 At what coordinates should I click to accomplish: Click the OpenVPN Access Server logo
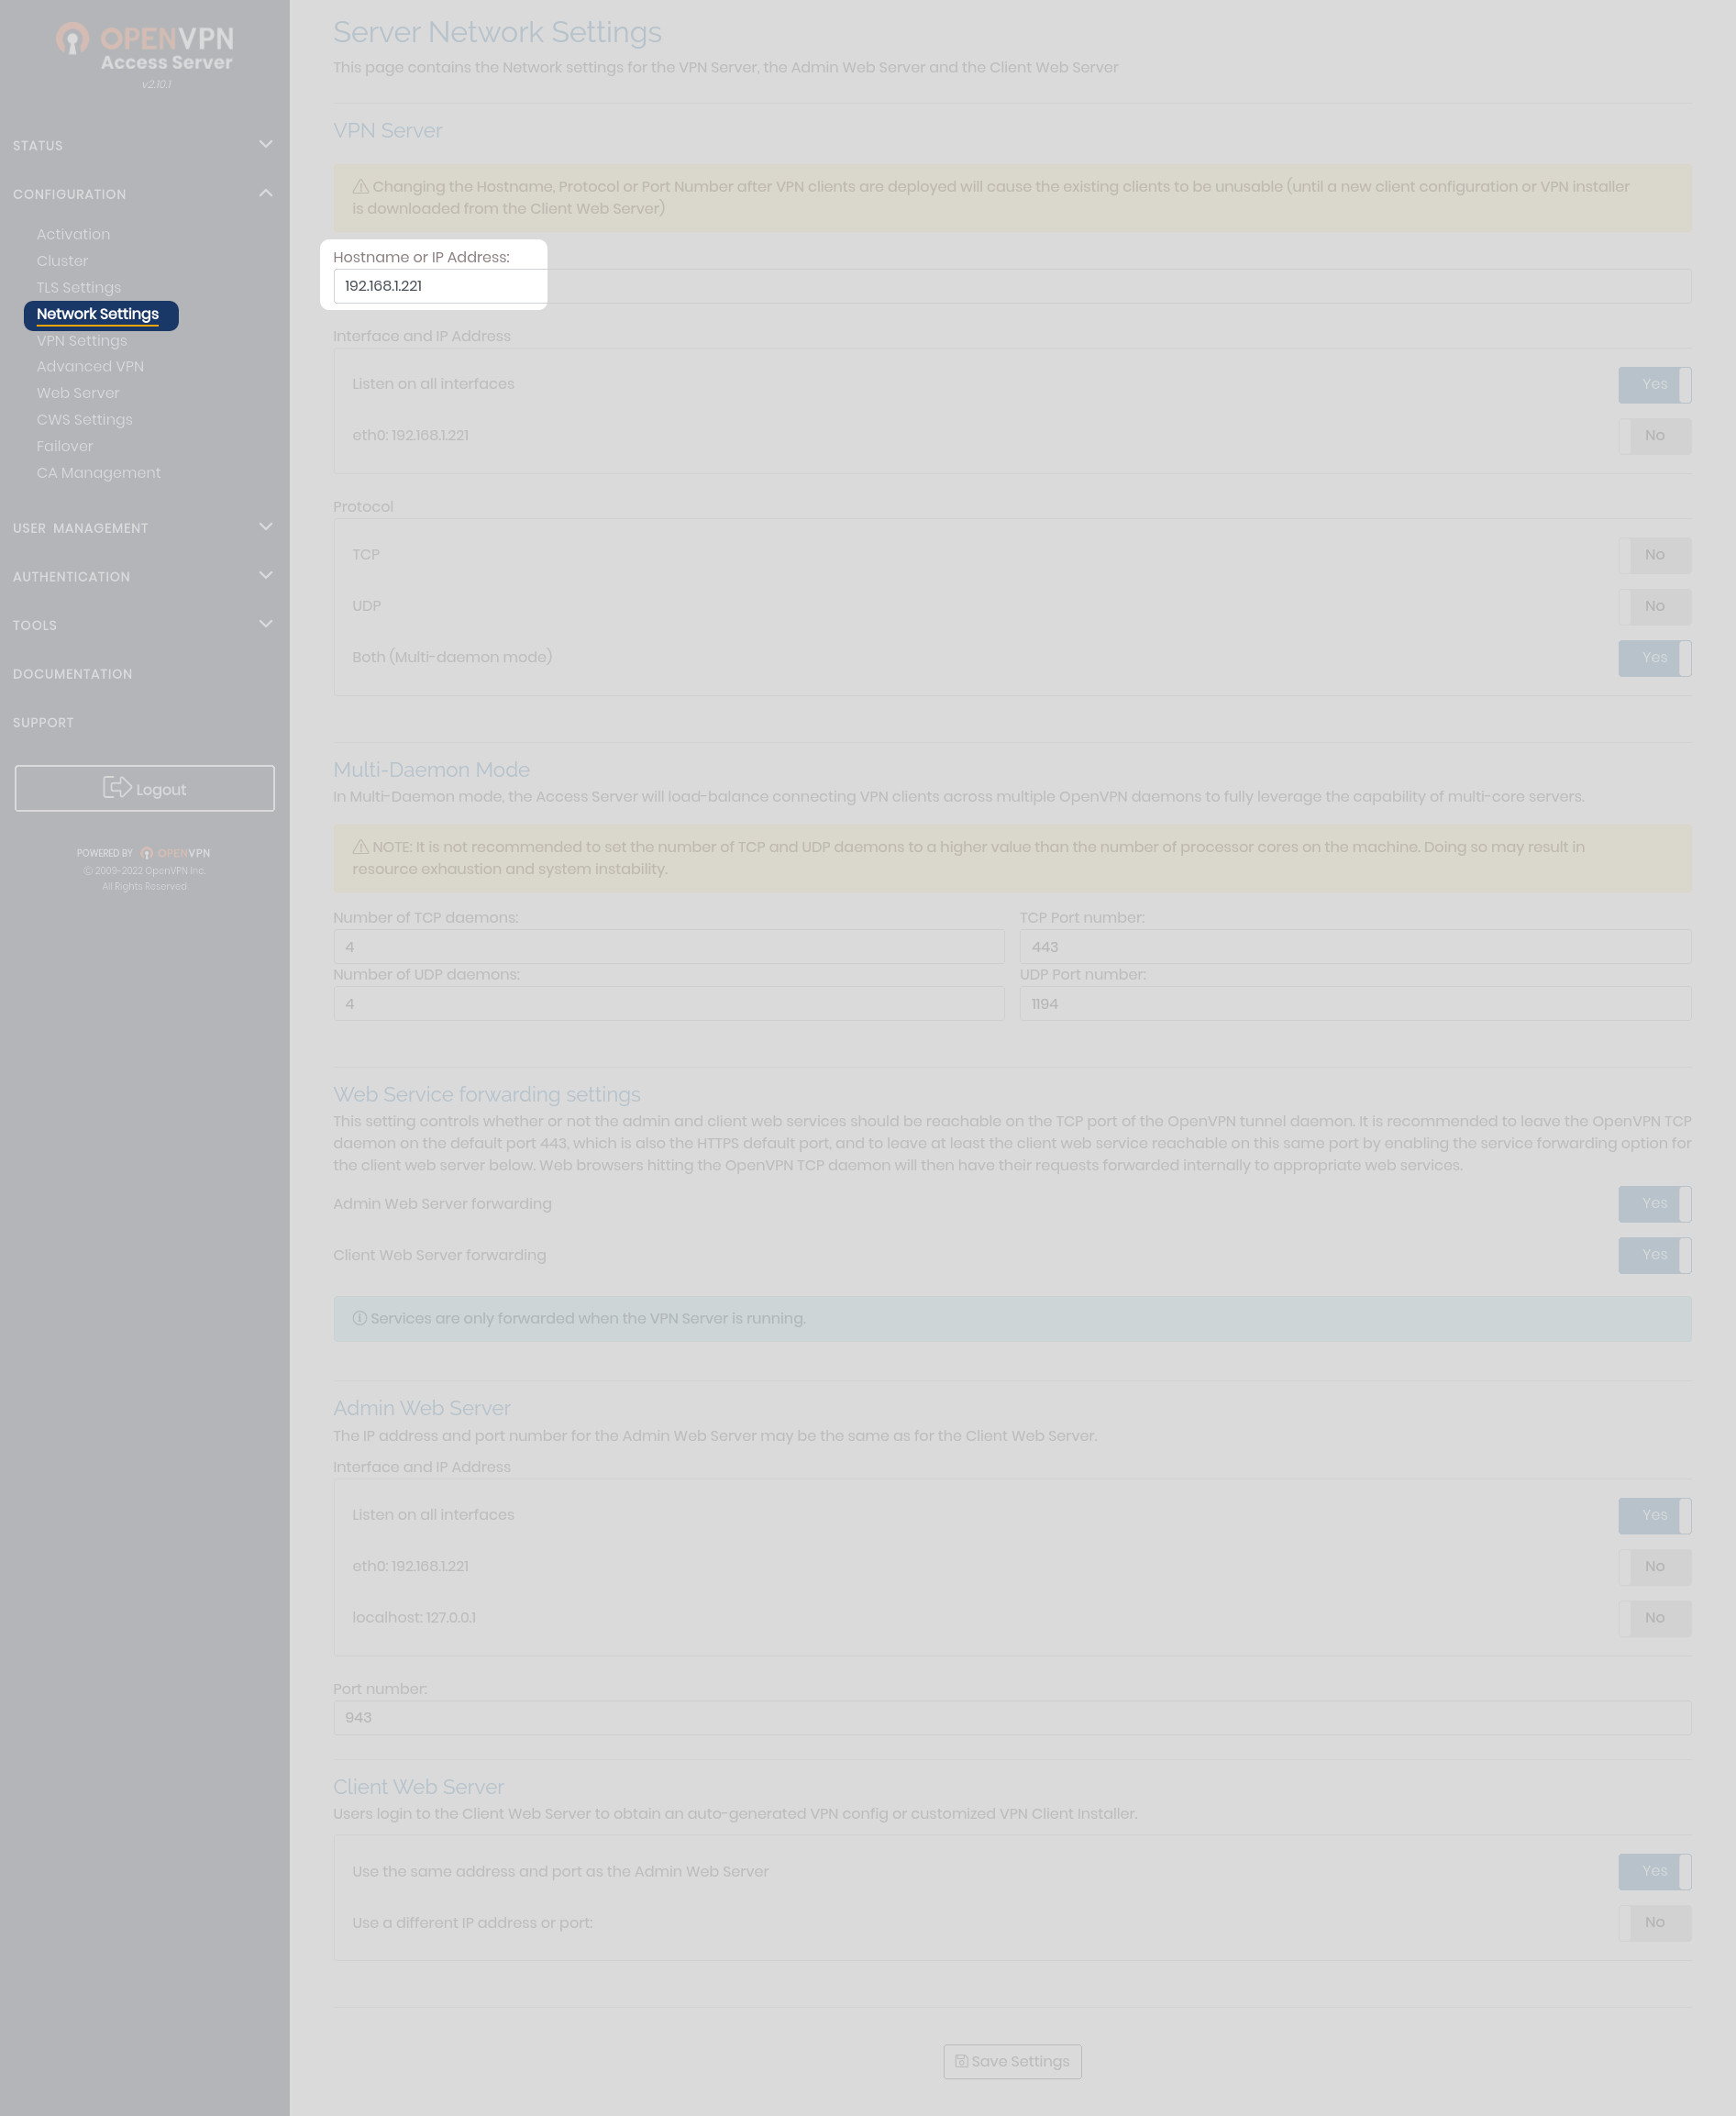click(145, 50)
